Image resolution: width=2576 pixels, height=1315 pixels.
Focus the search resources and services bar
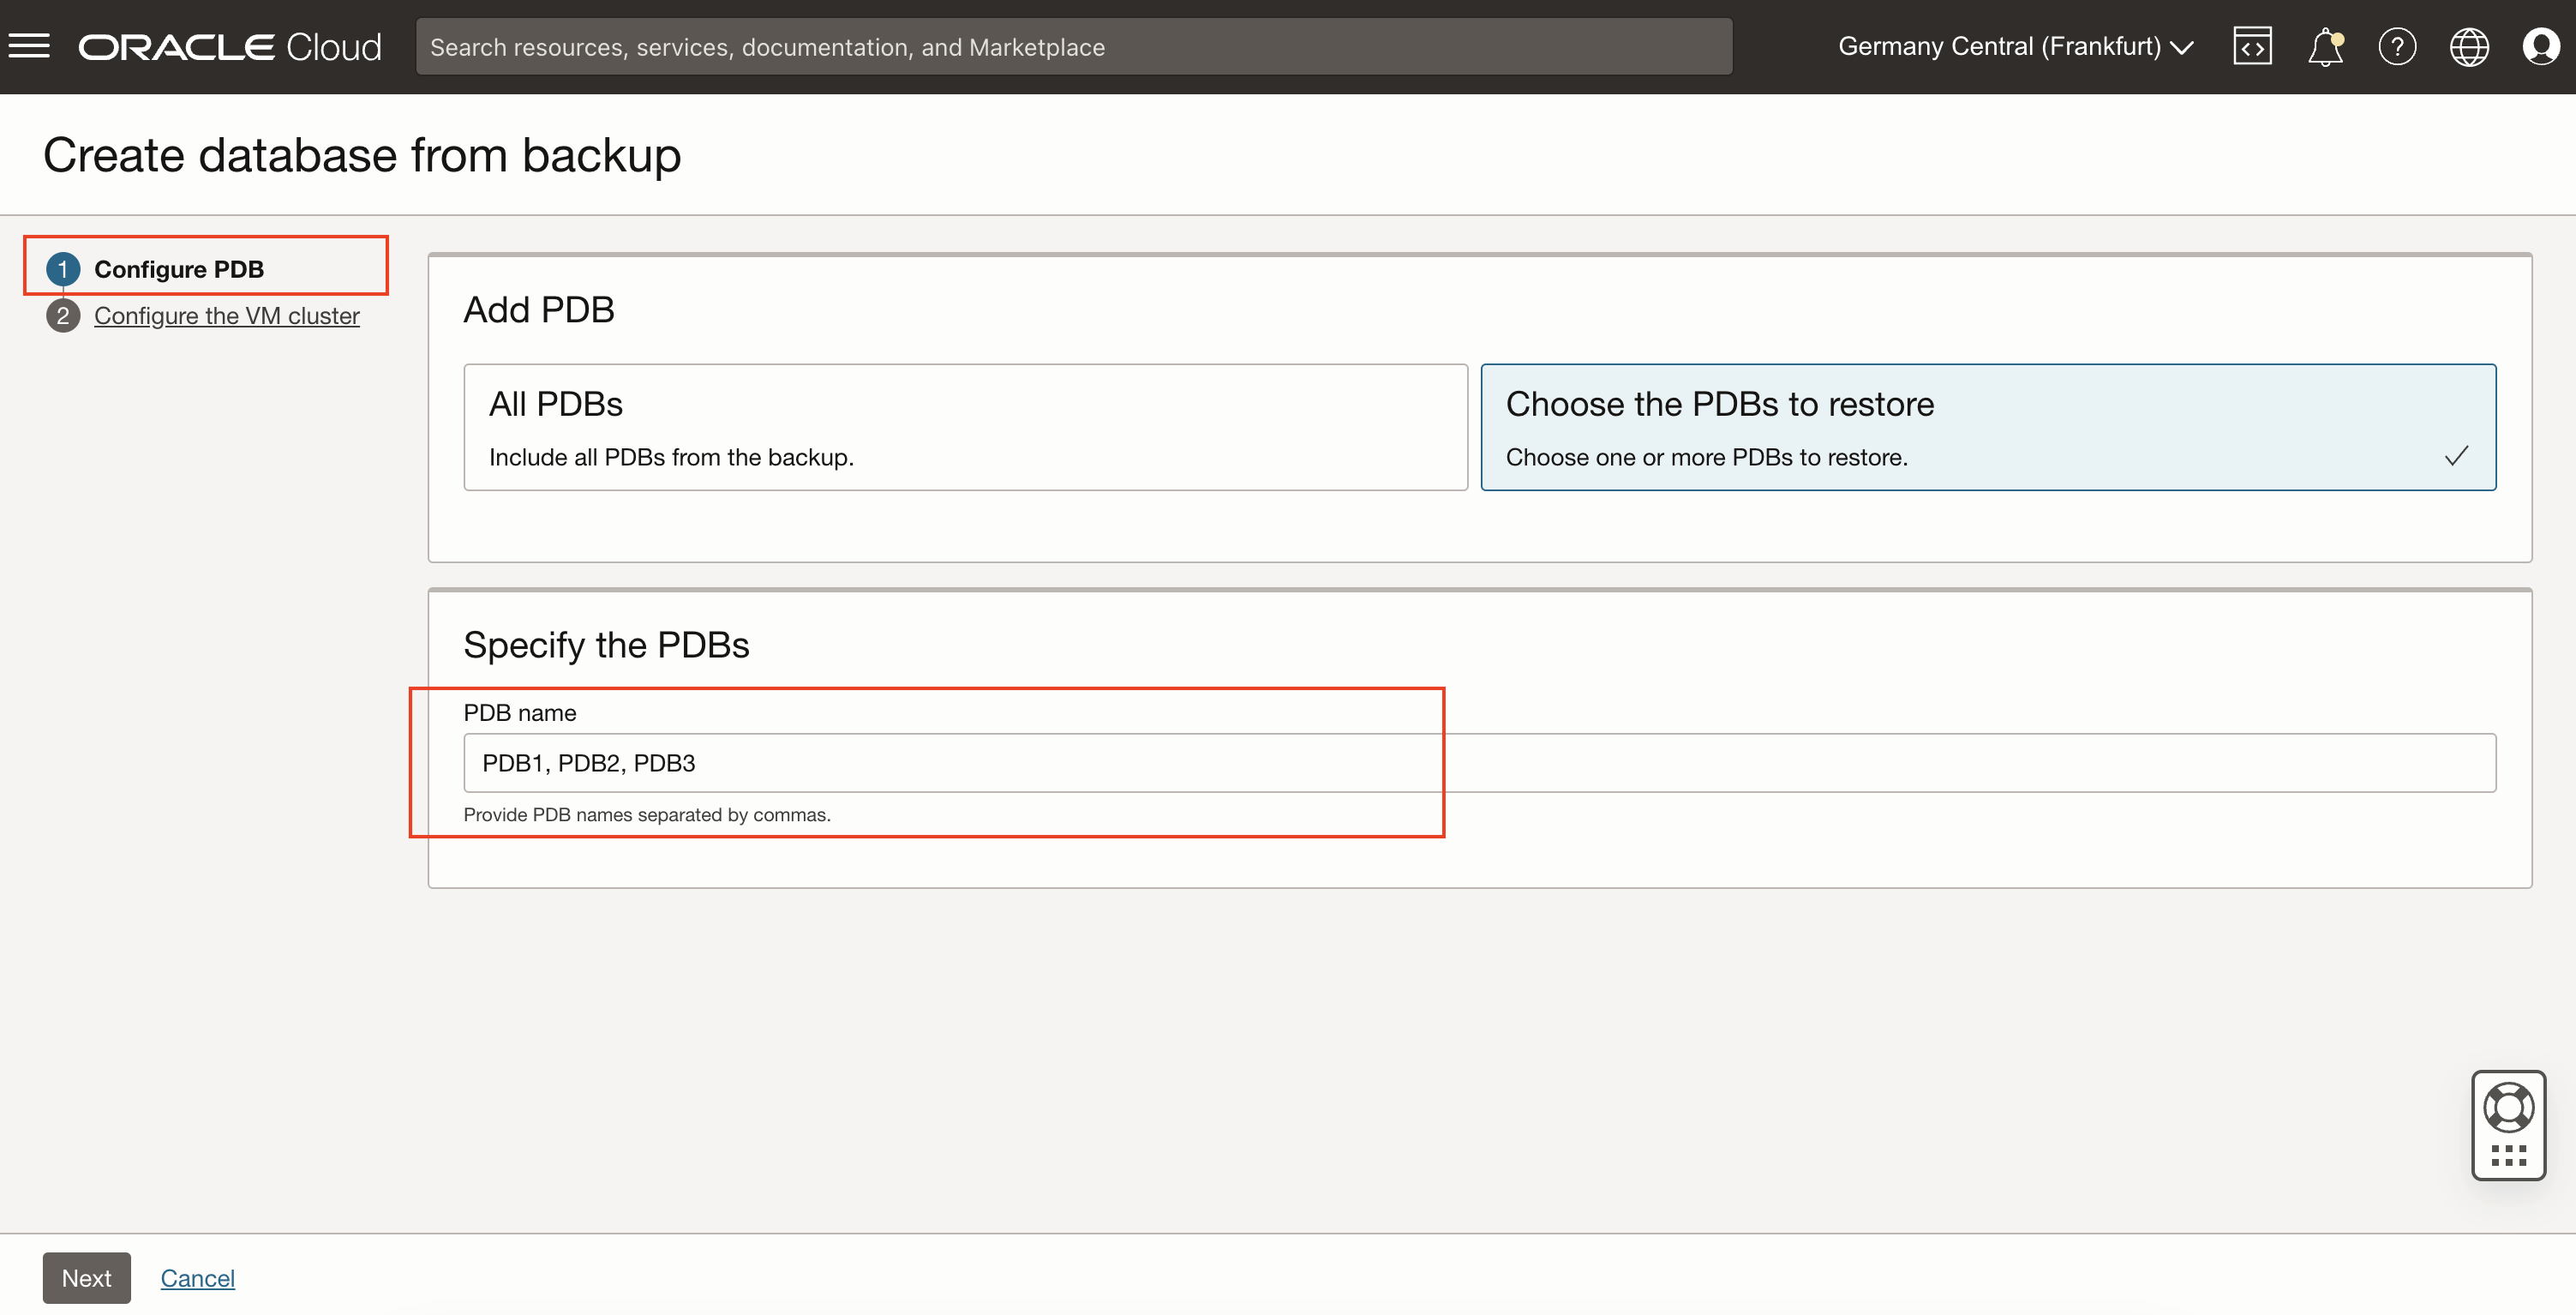pyautogui.click(x=1073, y=46)
